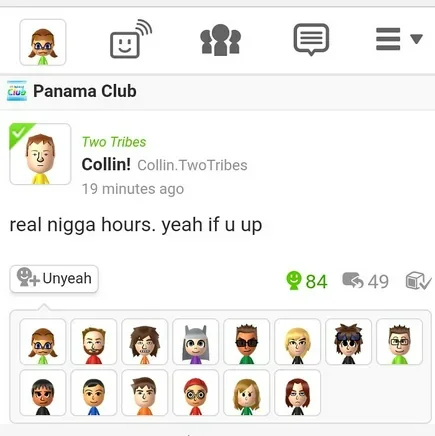
Task: Open the Two Tribes developer link
Action: (x=114, y=142)
